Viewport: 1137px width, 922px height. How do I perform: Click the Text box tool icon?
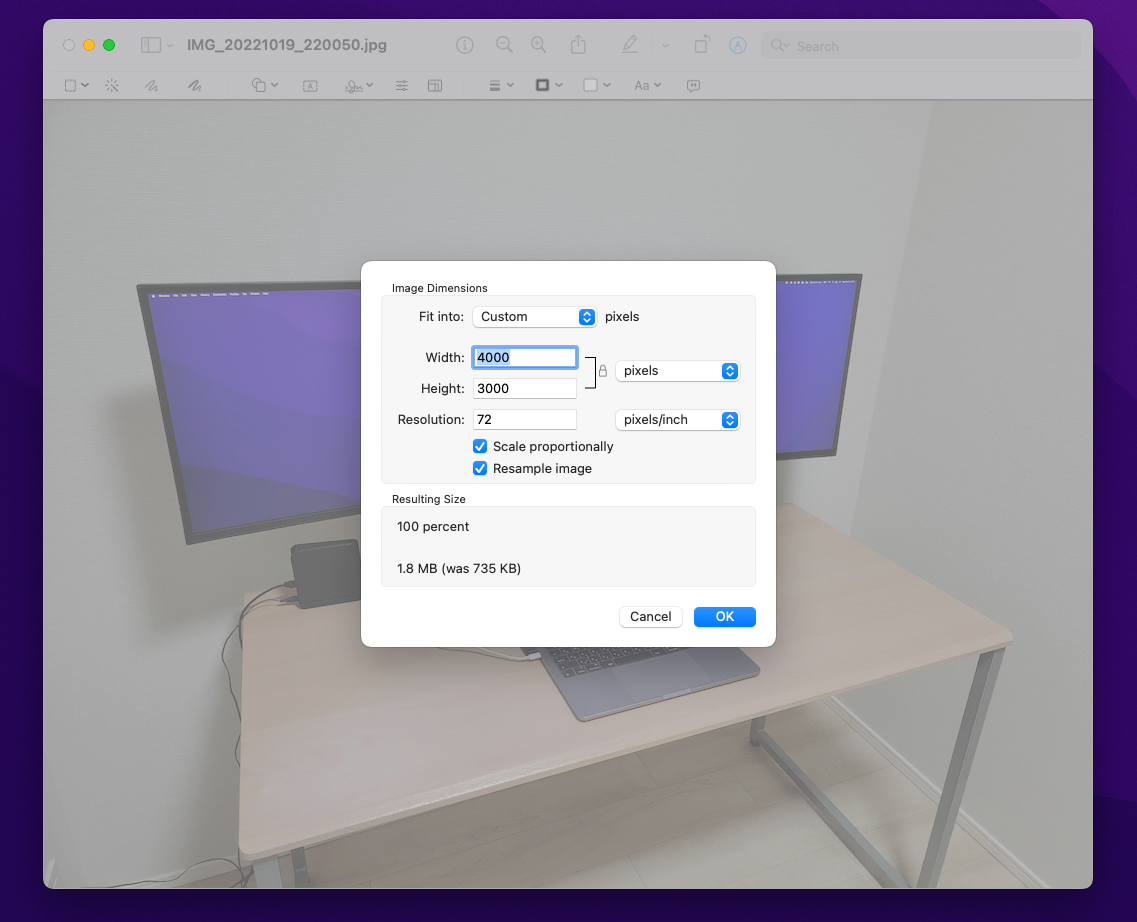point(310,86)
